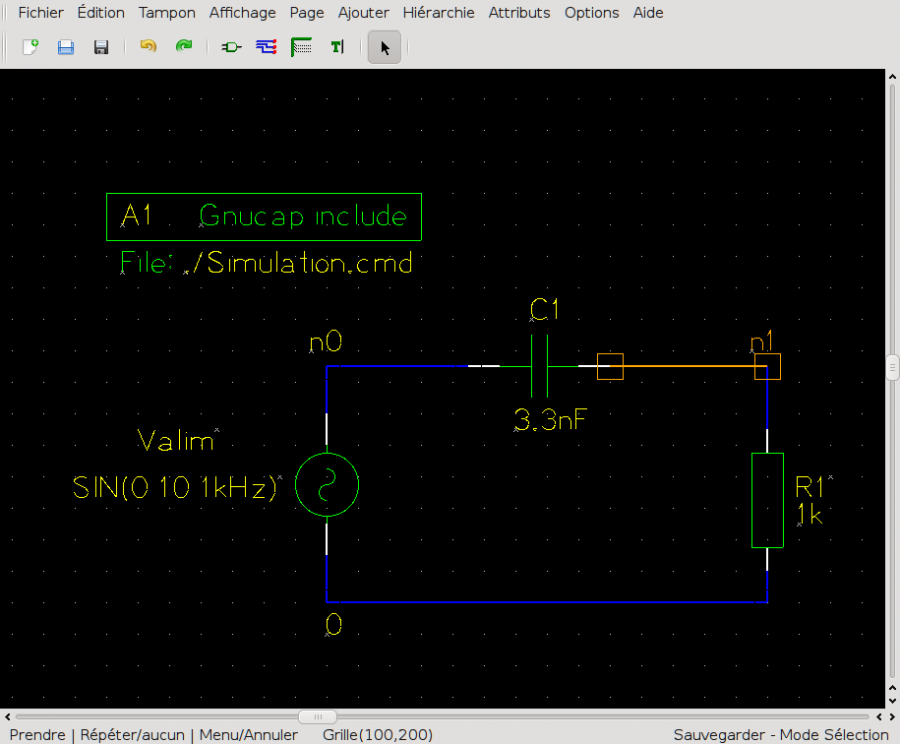Click the '1k' resistor value label
Screen dimensions: 900x744
(810, 514)
